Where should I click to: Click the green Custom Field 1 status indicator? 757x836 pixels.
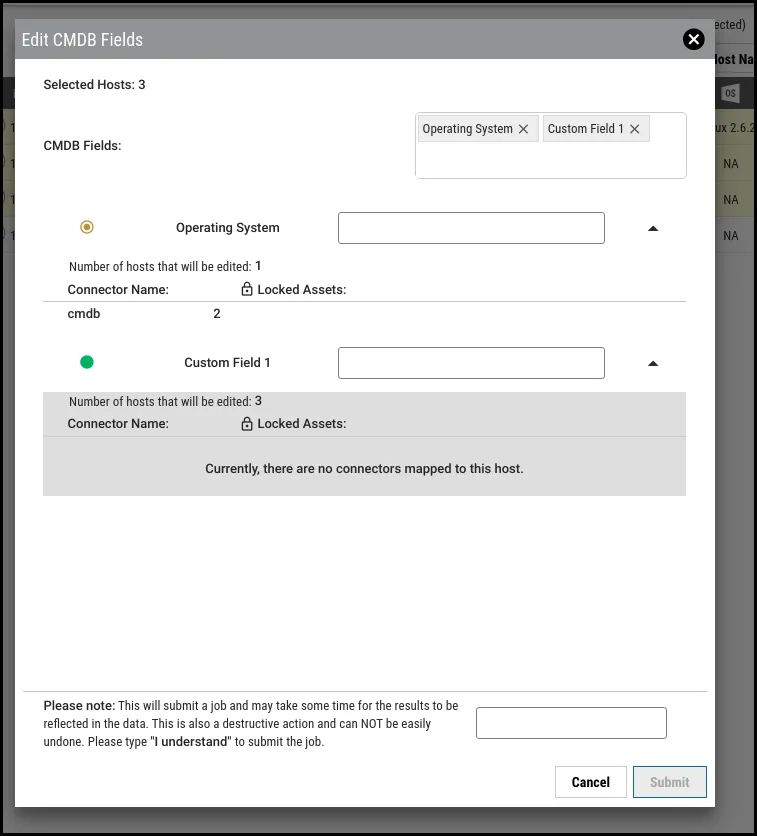click(x=87, y=362)
